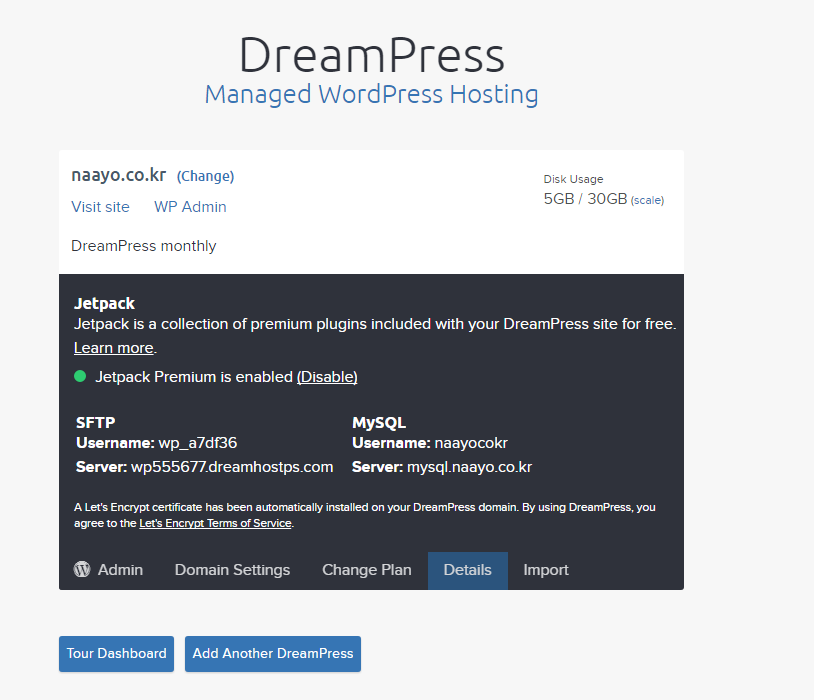The image size is (814, 700).
Task: Click the DreamPress page heading
Action: (371, 55)
